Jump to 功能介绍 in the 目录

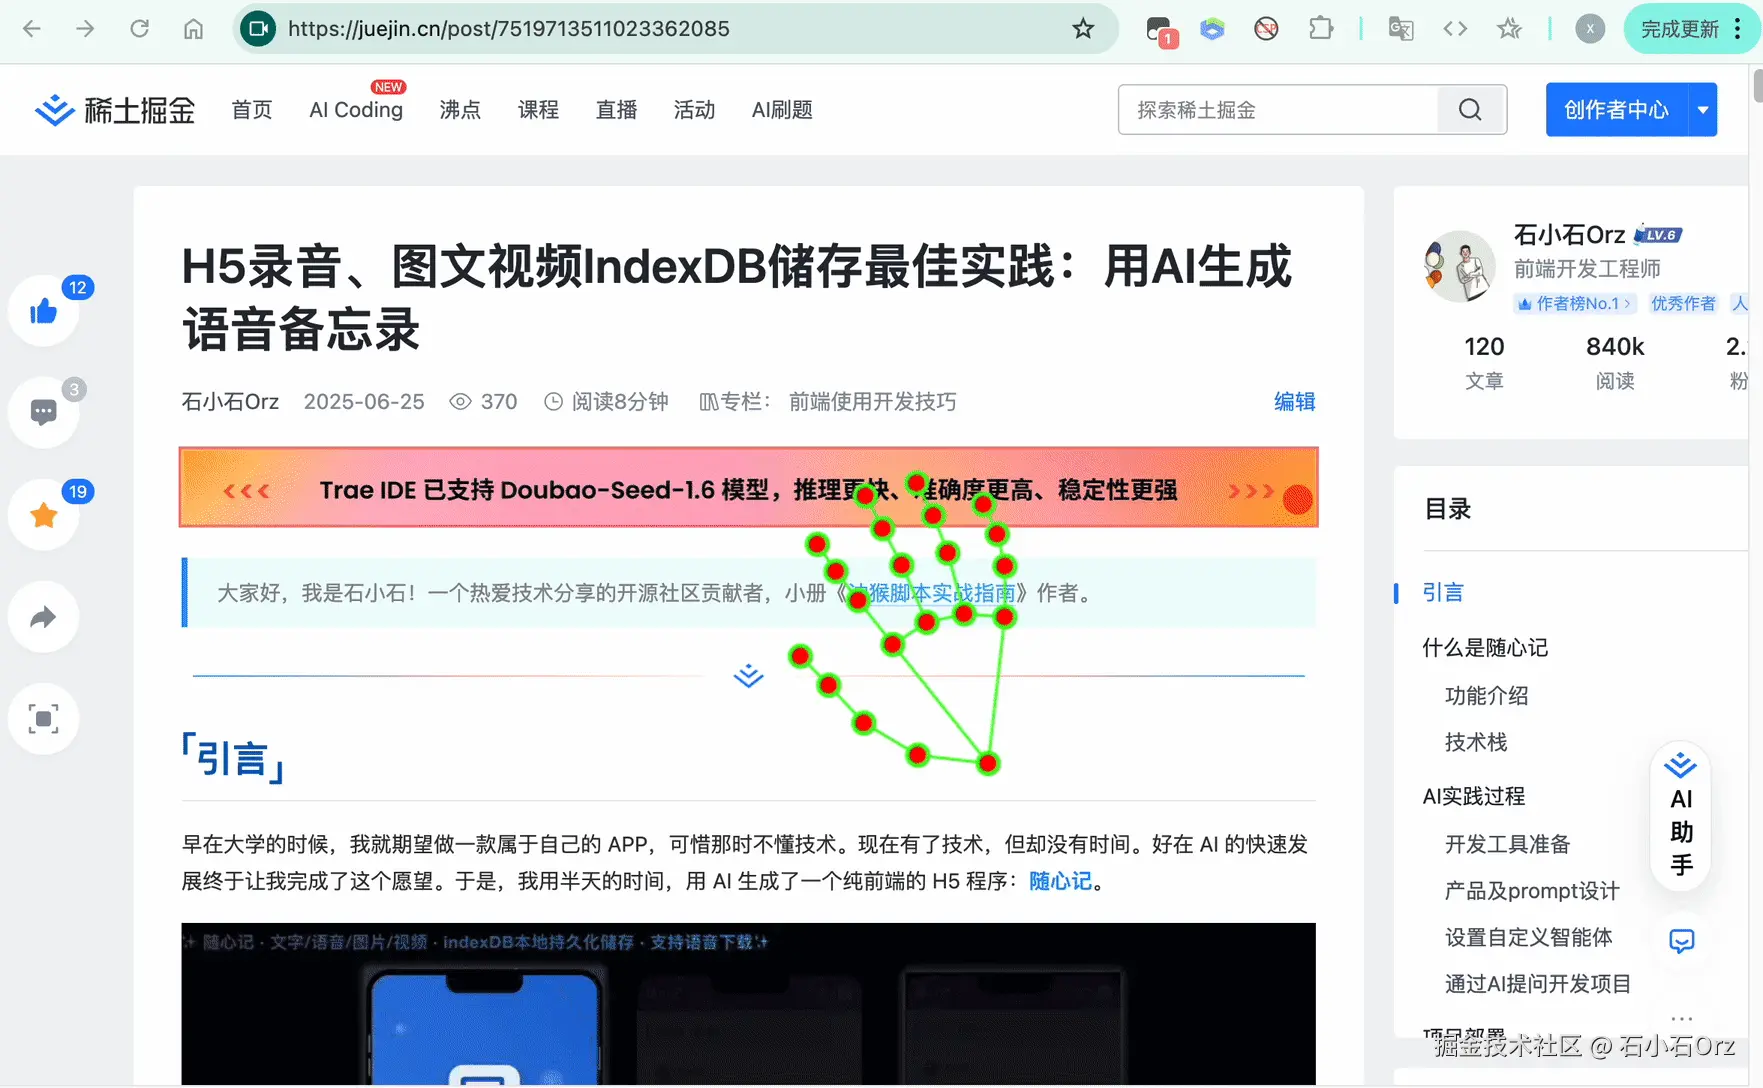(1487, 696)
